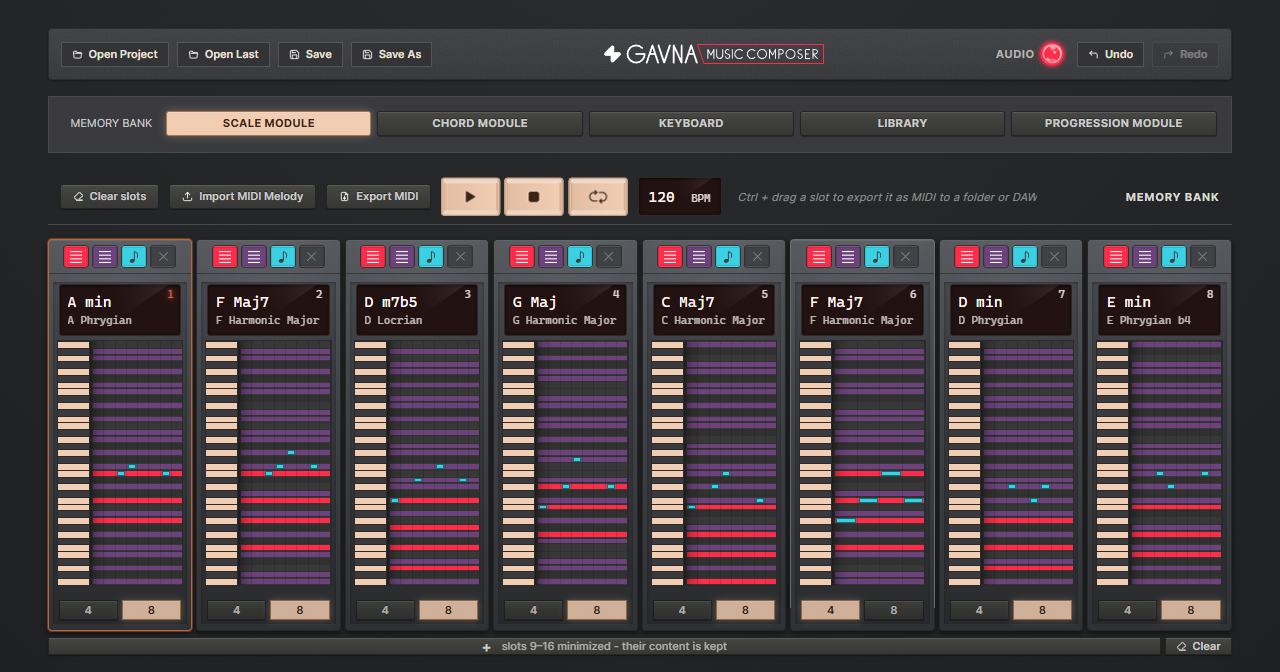Image resolution: width=1280 pixels, height=672 pixels.
Task: Click the X icon on slot 7 D min
Action: coord(1054,257)
